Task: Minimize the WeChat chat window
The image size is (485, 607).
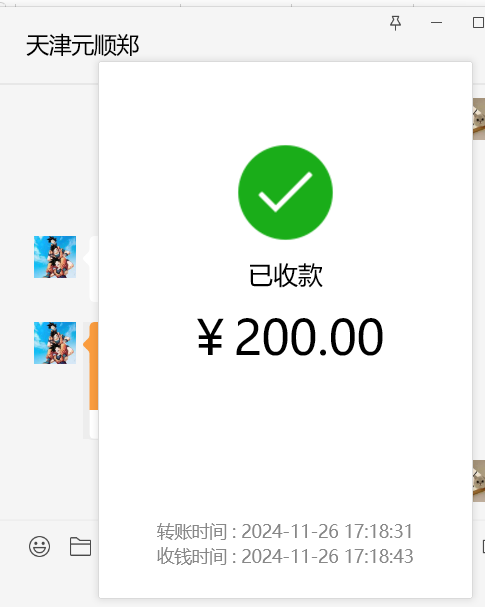Action: 436,23
